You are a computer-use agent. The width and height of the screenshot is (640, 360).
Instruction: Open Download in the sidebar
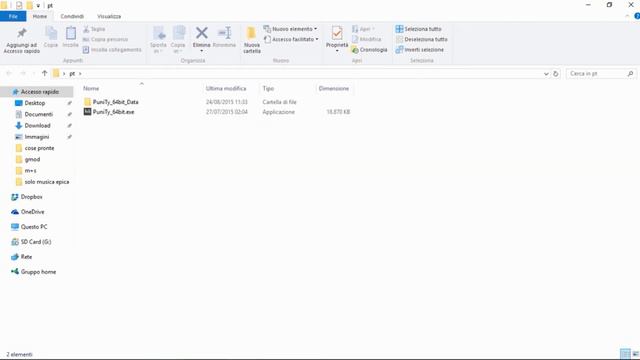pos(37,126)
